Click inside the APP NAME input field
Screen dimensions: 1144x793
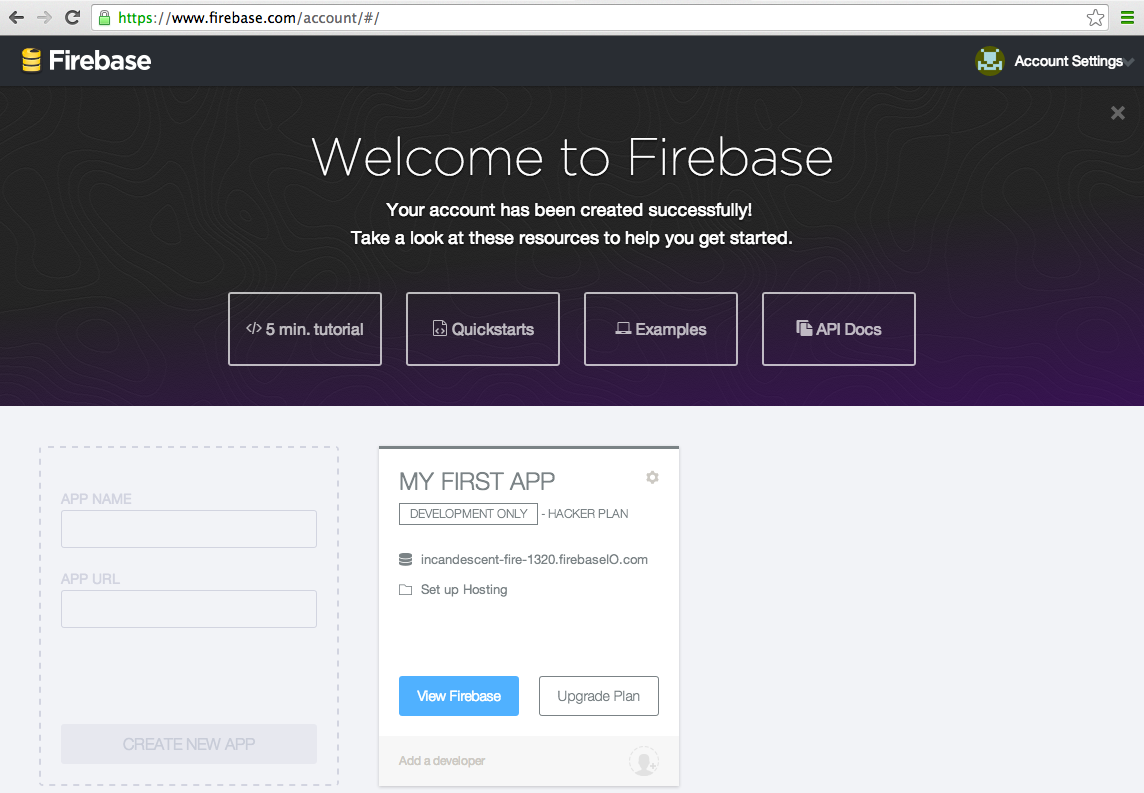click(188, 528)
